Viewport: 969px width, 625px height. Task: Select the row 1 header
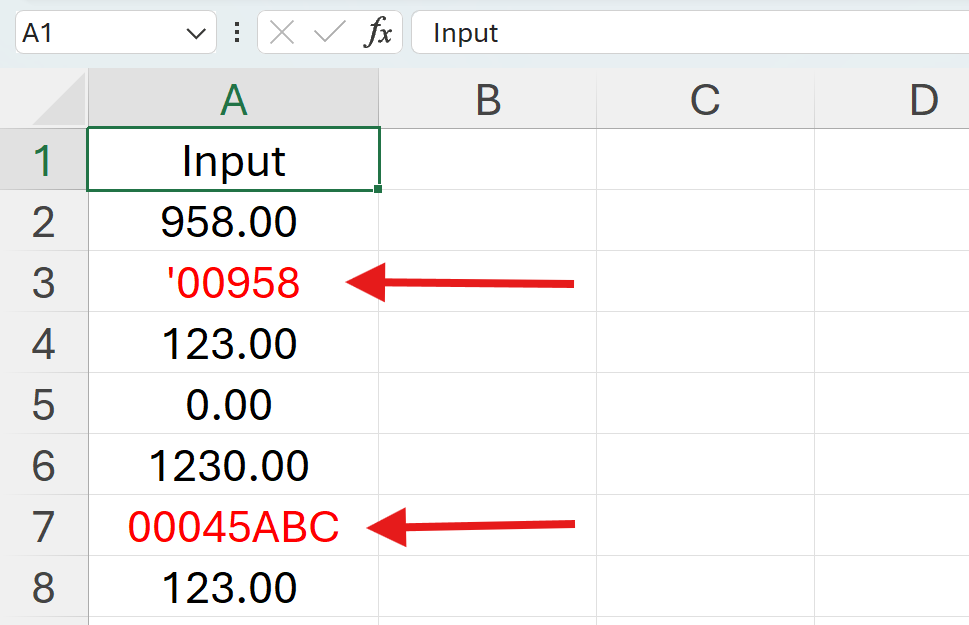43,160
